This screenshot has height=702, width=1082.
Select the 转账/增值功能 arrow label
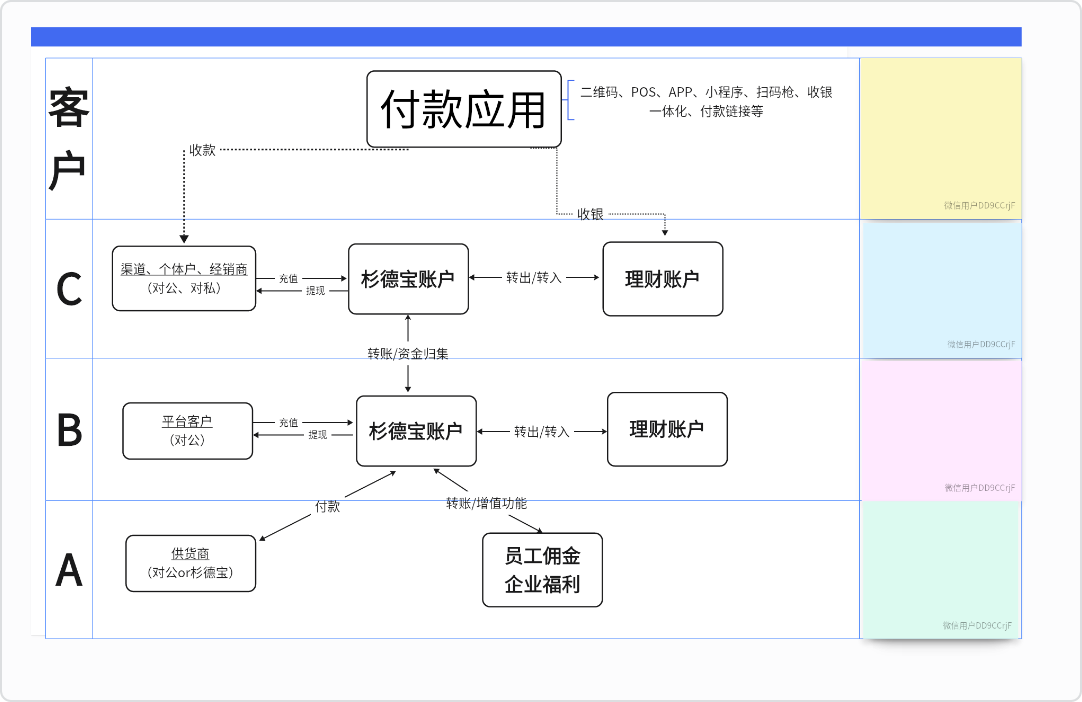486,503
